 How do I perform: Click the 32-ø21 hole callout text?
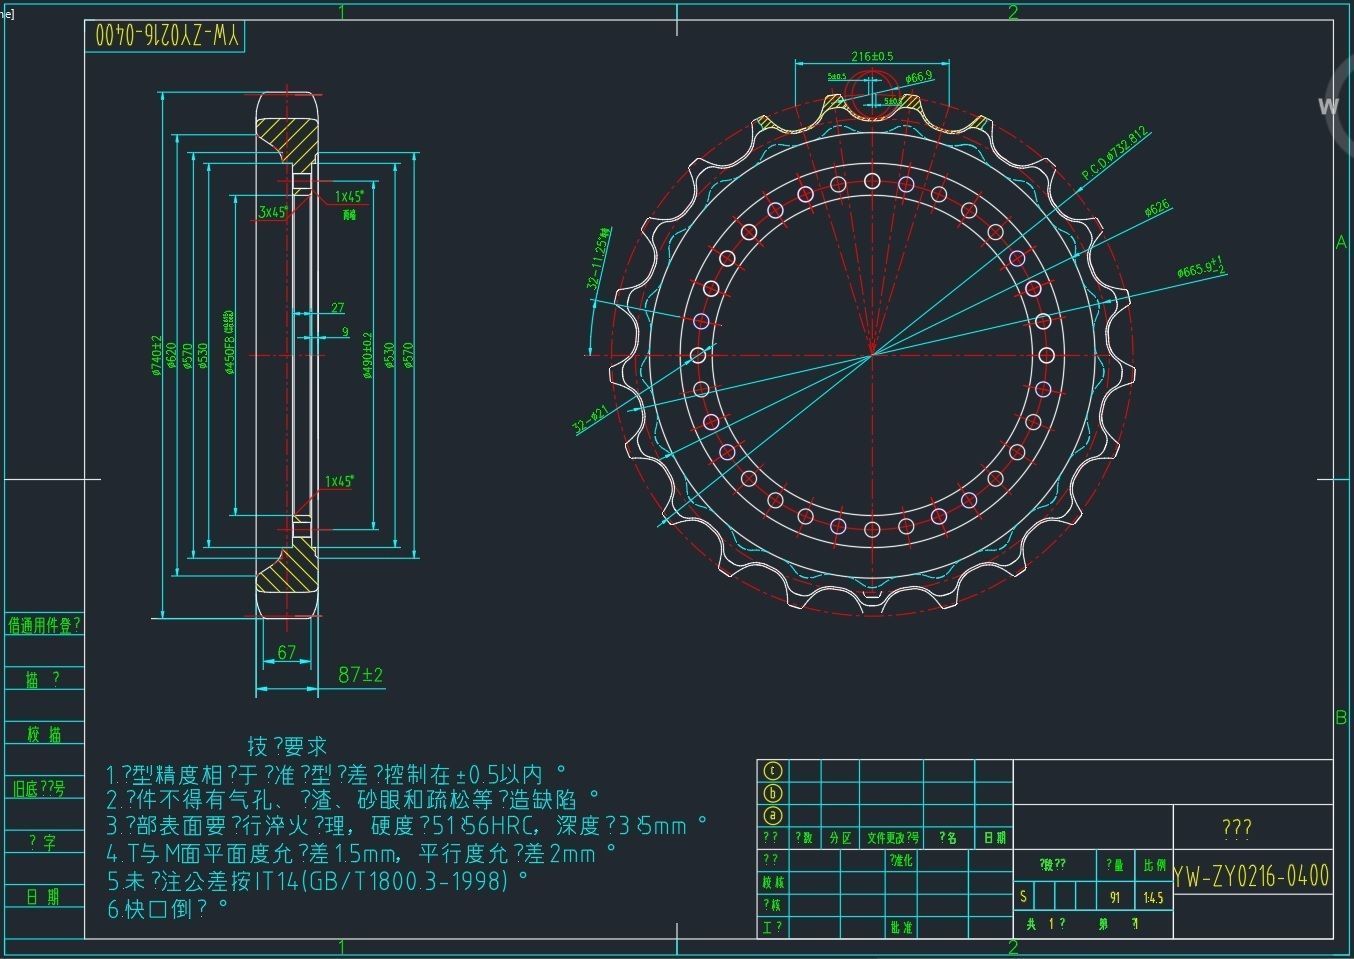591,421
